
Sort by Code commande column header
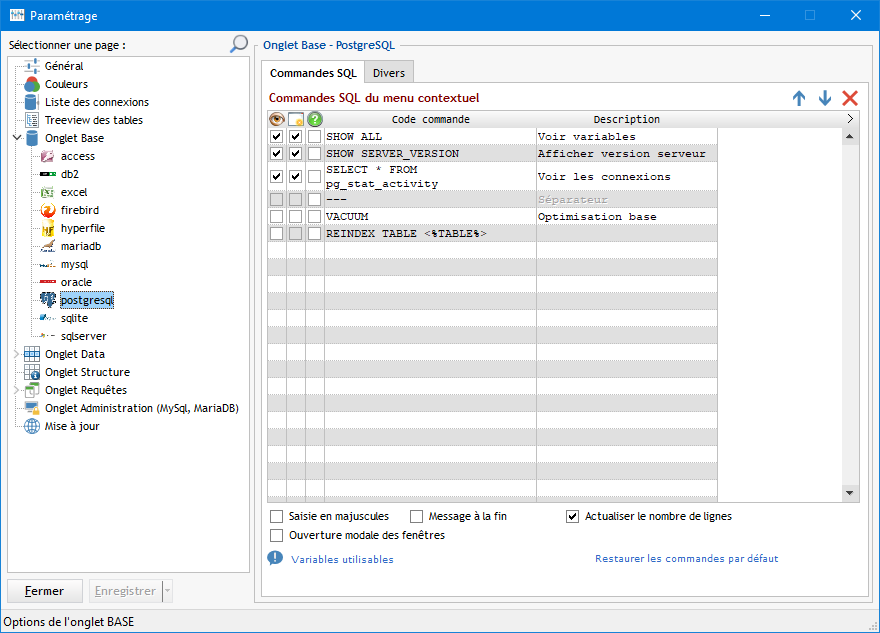(x=430, y=119)
